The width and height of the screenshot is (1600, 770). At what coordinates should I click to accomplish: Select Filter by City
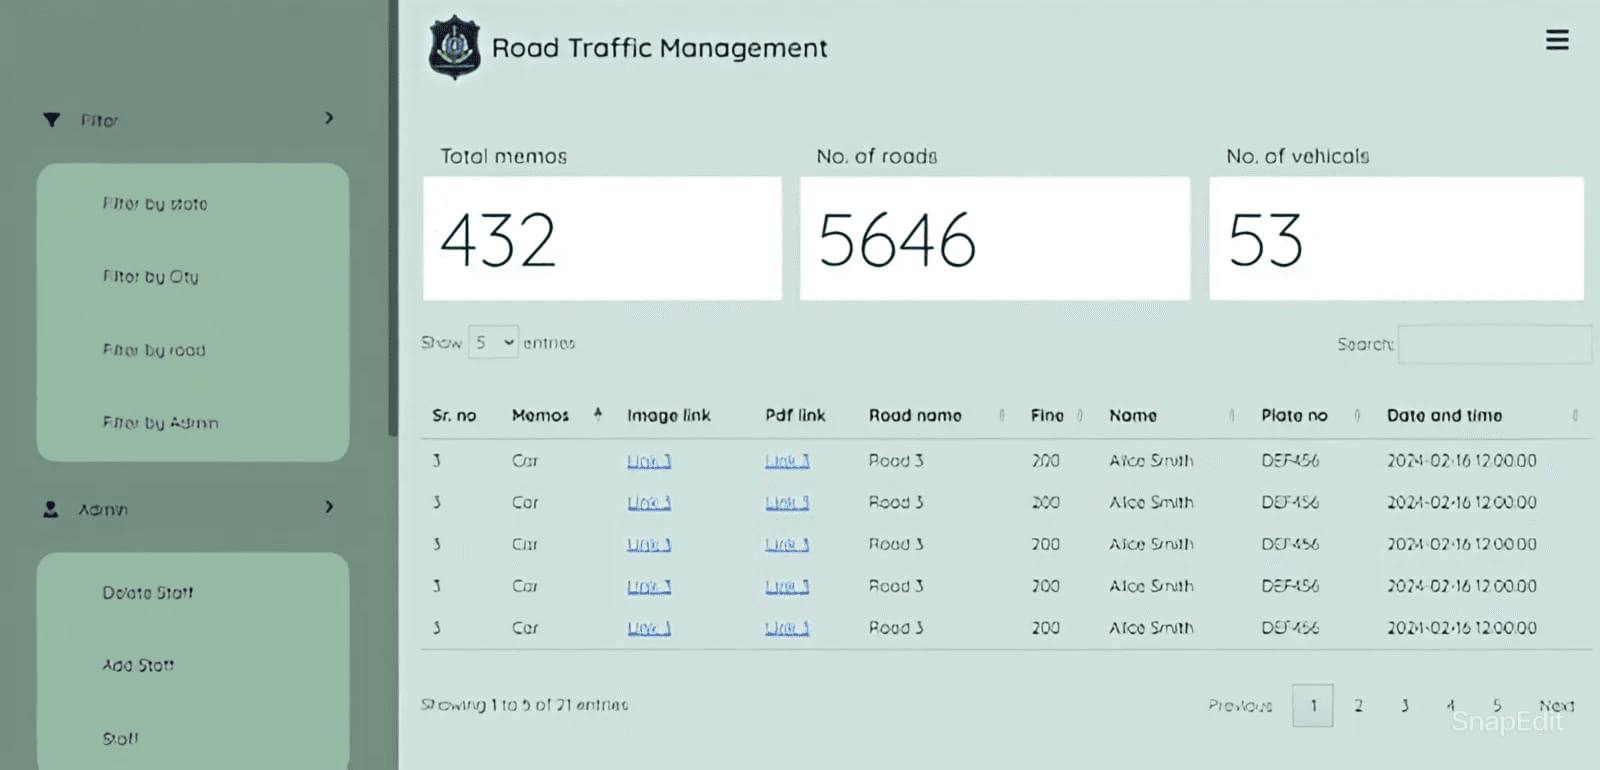151,277
